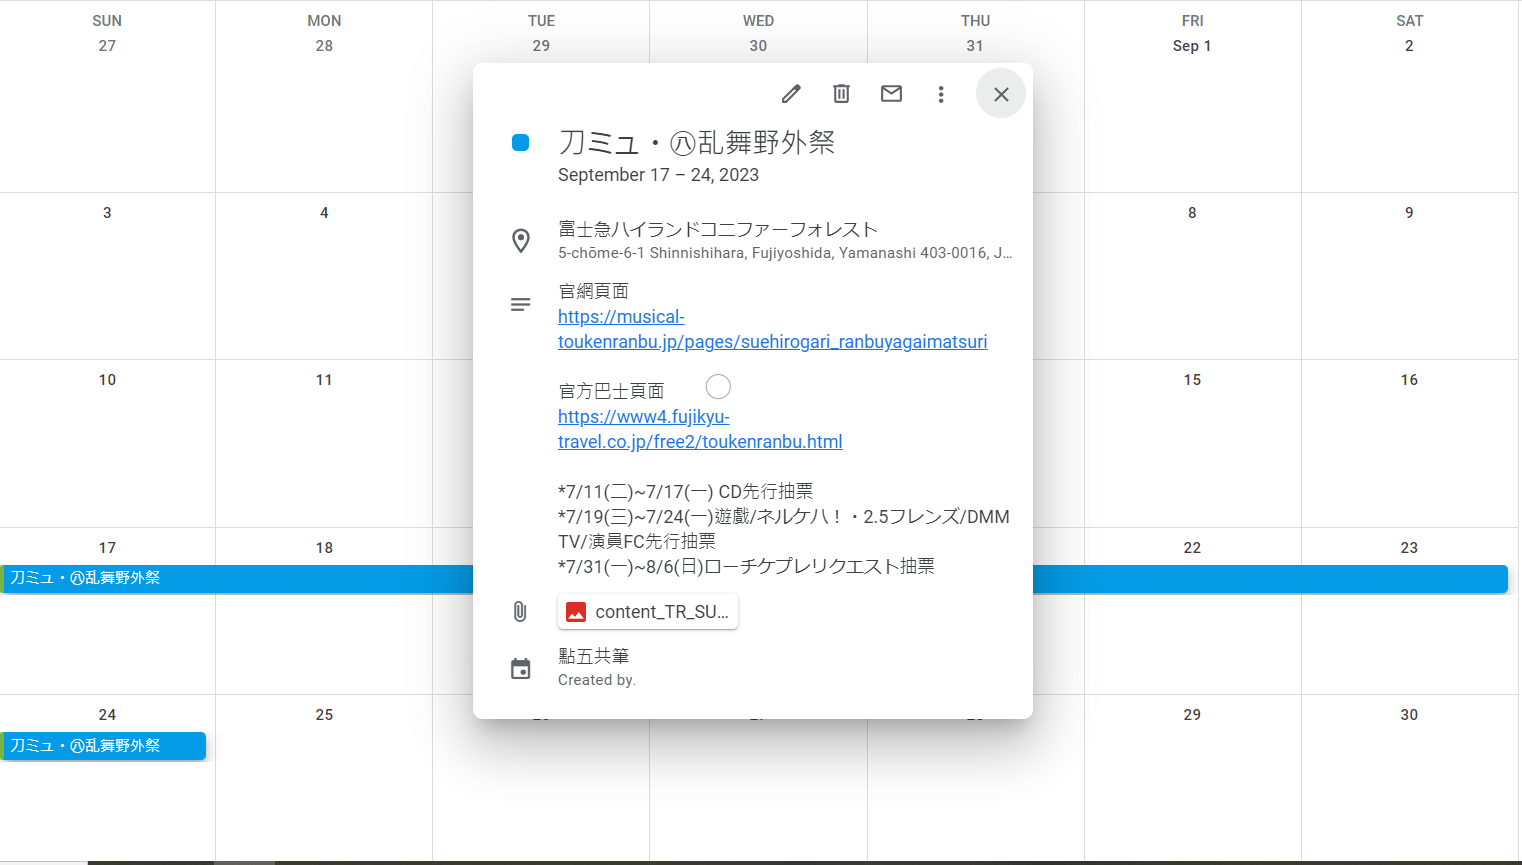Select date 3 in calendar

107,213
